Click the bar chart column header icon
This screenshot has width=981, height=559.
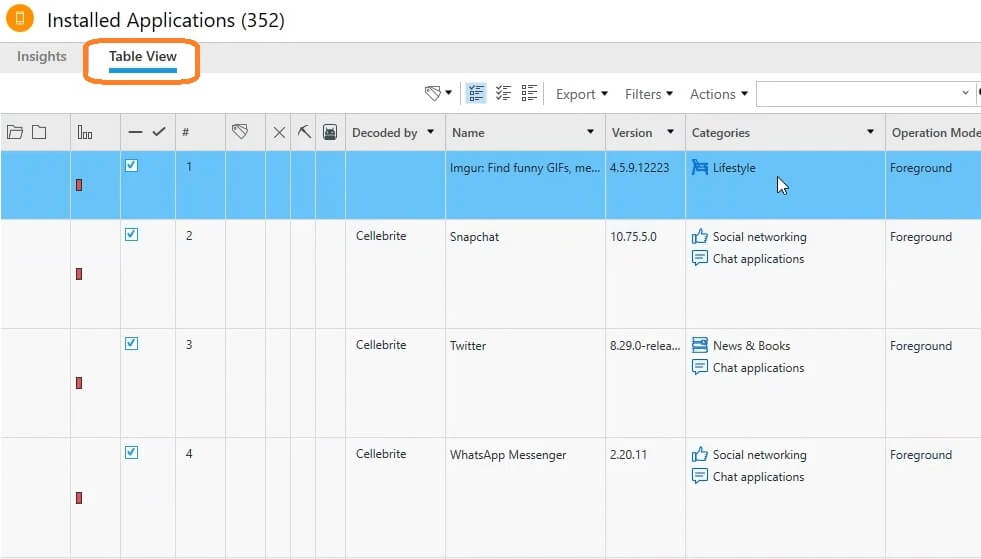click(85, 133)
